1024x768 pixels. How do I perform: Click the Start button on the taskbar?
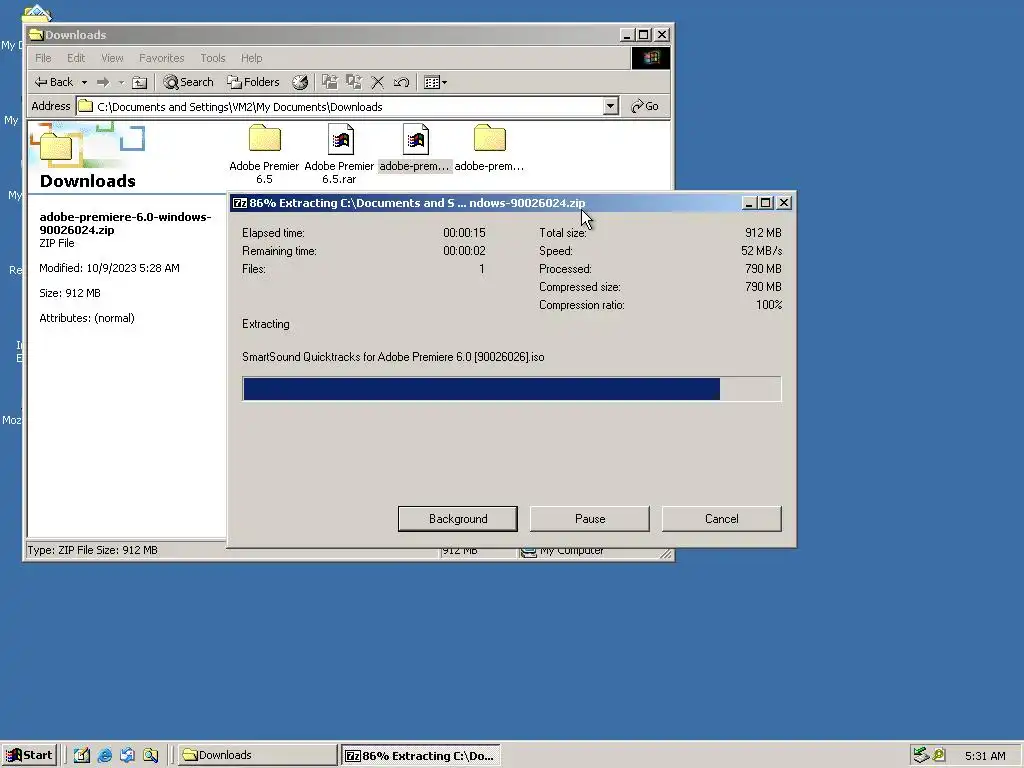click(x=29, y=755)
